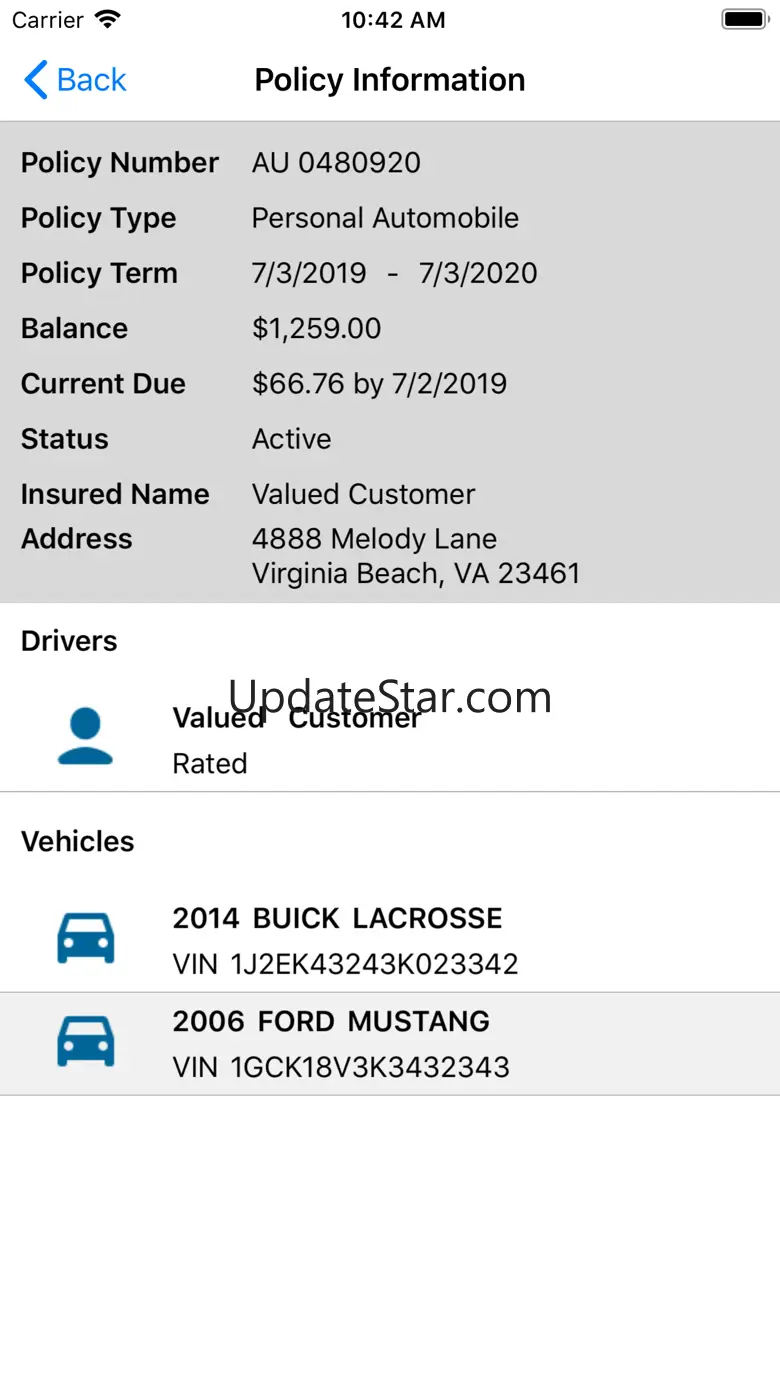Image resolution: width=780 pixels, height=1387 pixels.
Task: Tap the driver person icon
Action: coord(85,737)
